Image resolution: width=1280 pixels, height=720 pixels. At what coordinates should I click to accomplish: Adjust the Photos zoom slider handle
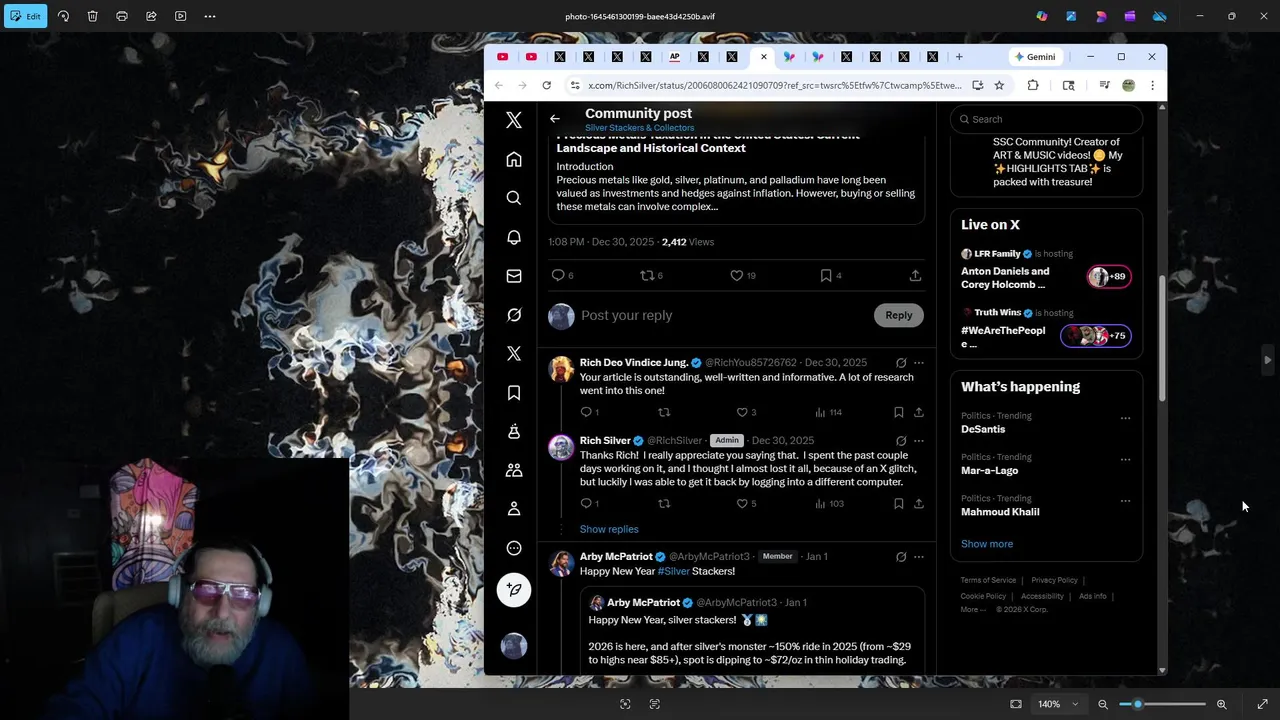pyautogui.click(x=1138, y=704)
